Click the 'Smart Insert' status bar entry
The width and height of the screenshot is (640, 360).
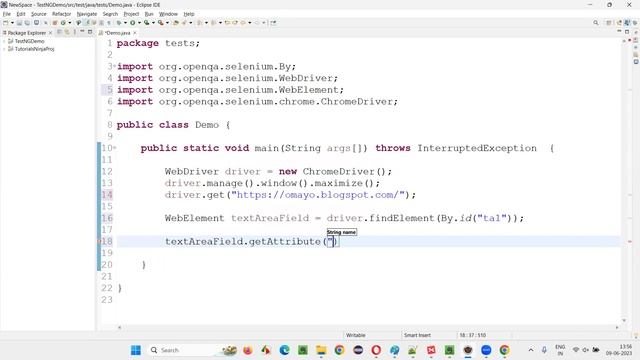417,335
